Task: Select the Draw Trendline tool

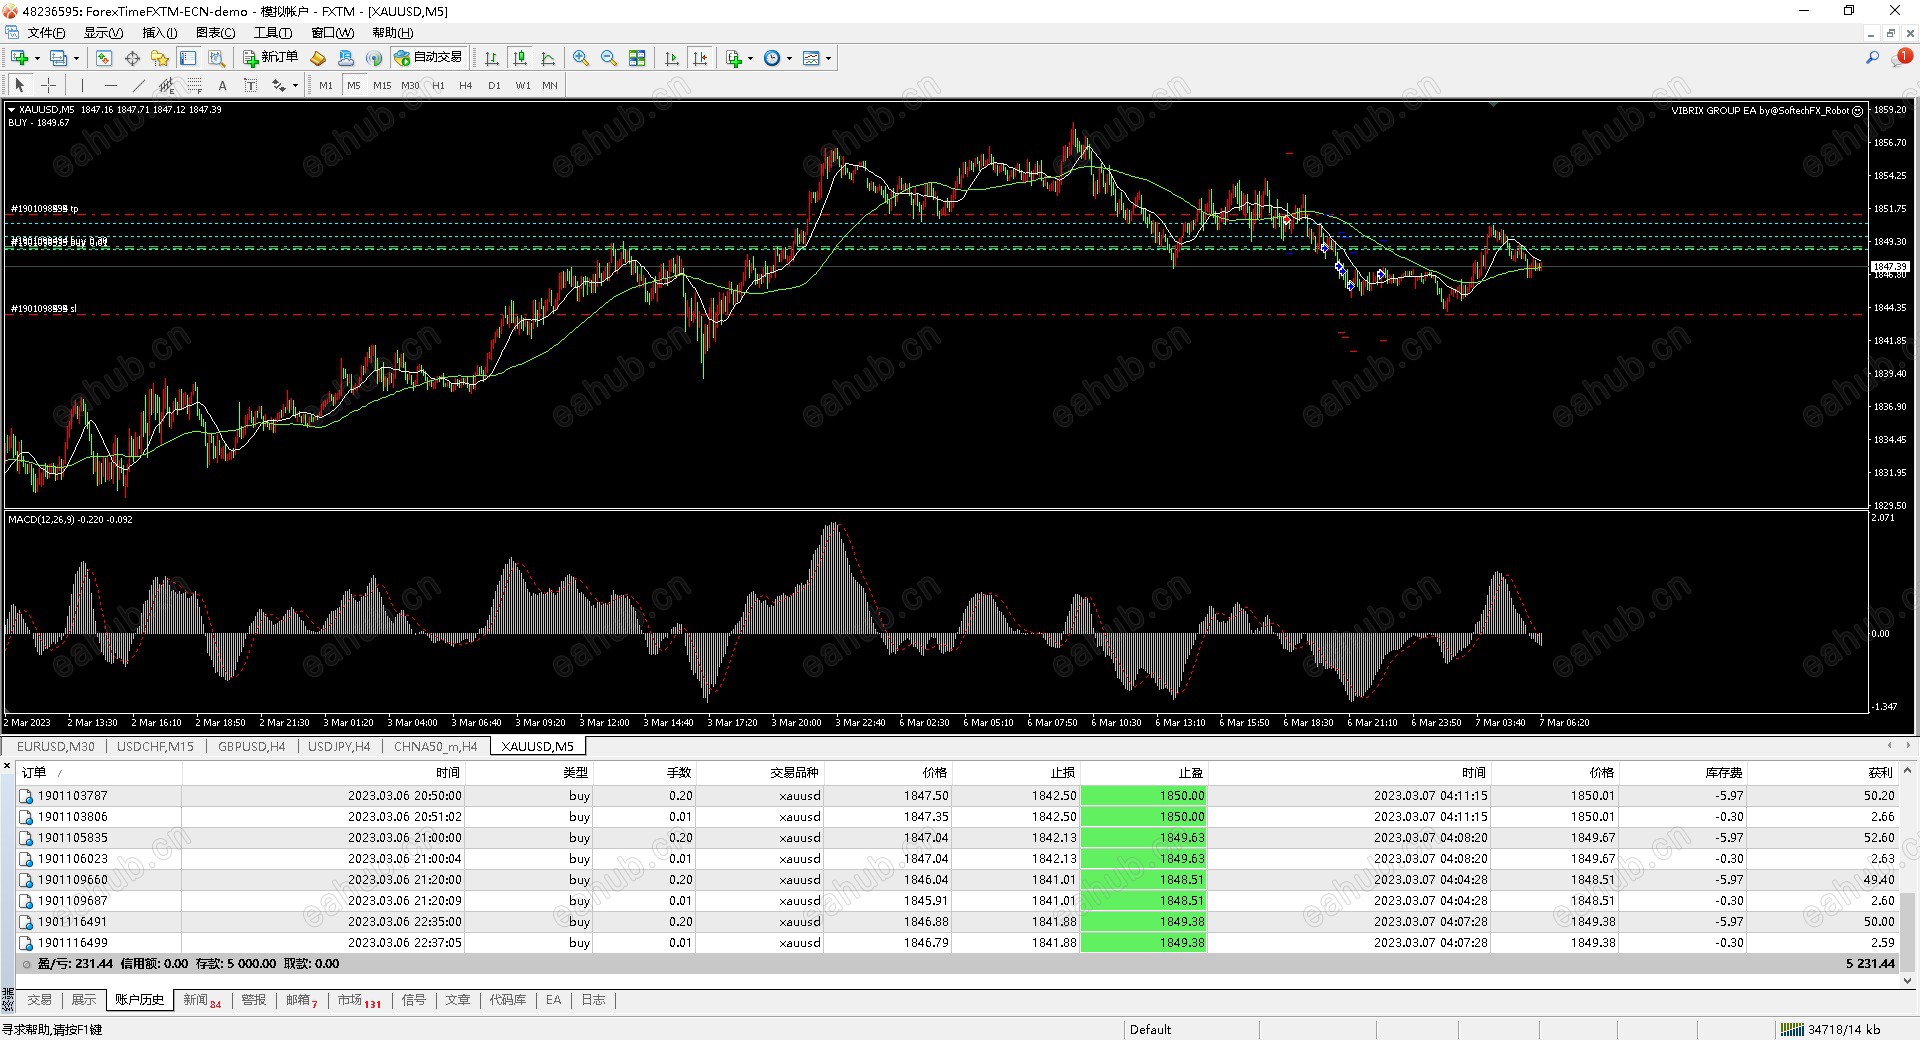Action: (x=139, y=86)
